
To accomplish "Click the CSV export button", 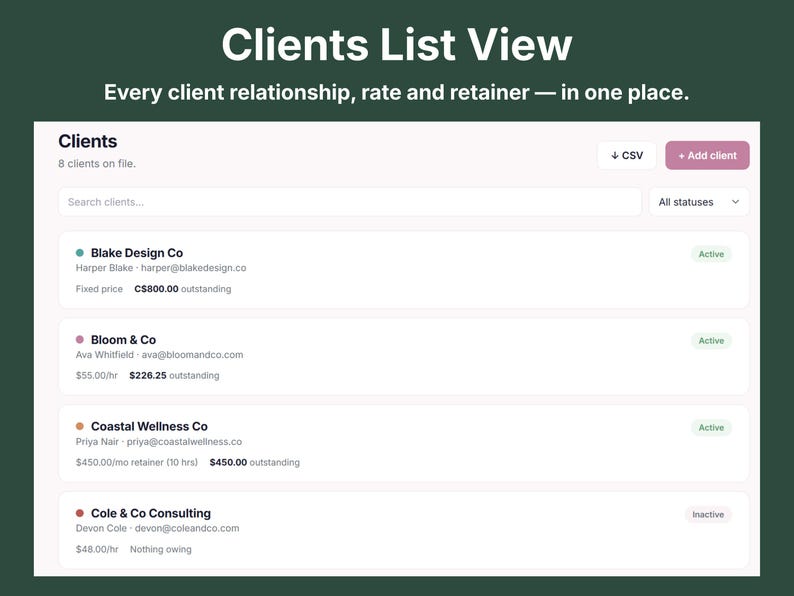I will point(627,155).
